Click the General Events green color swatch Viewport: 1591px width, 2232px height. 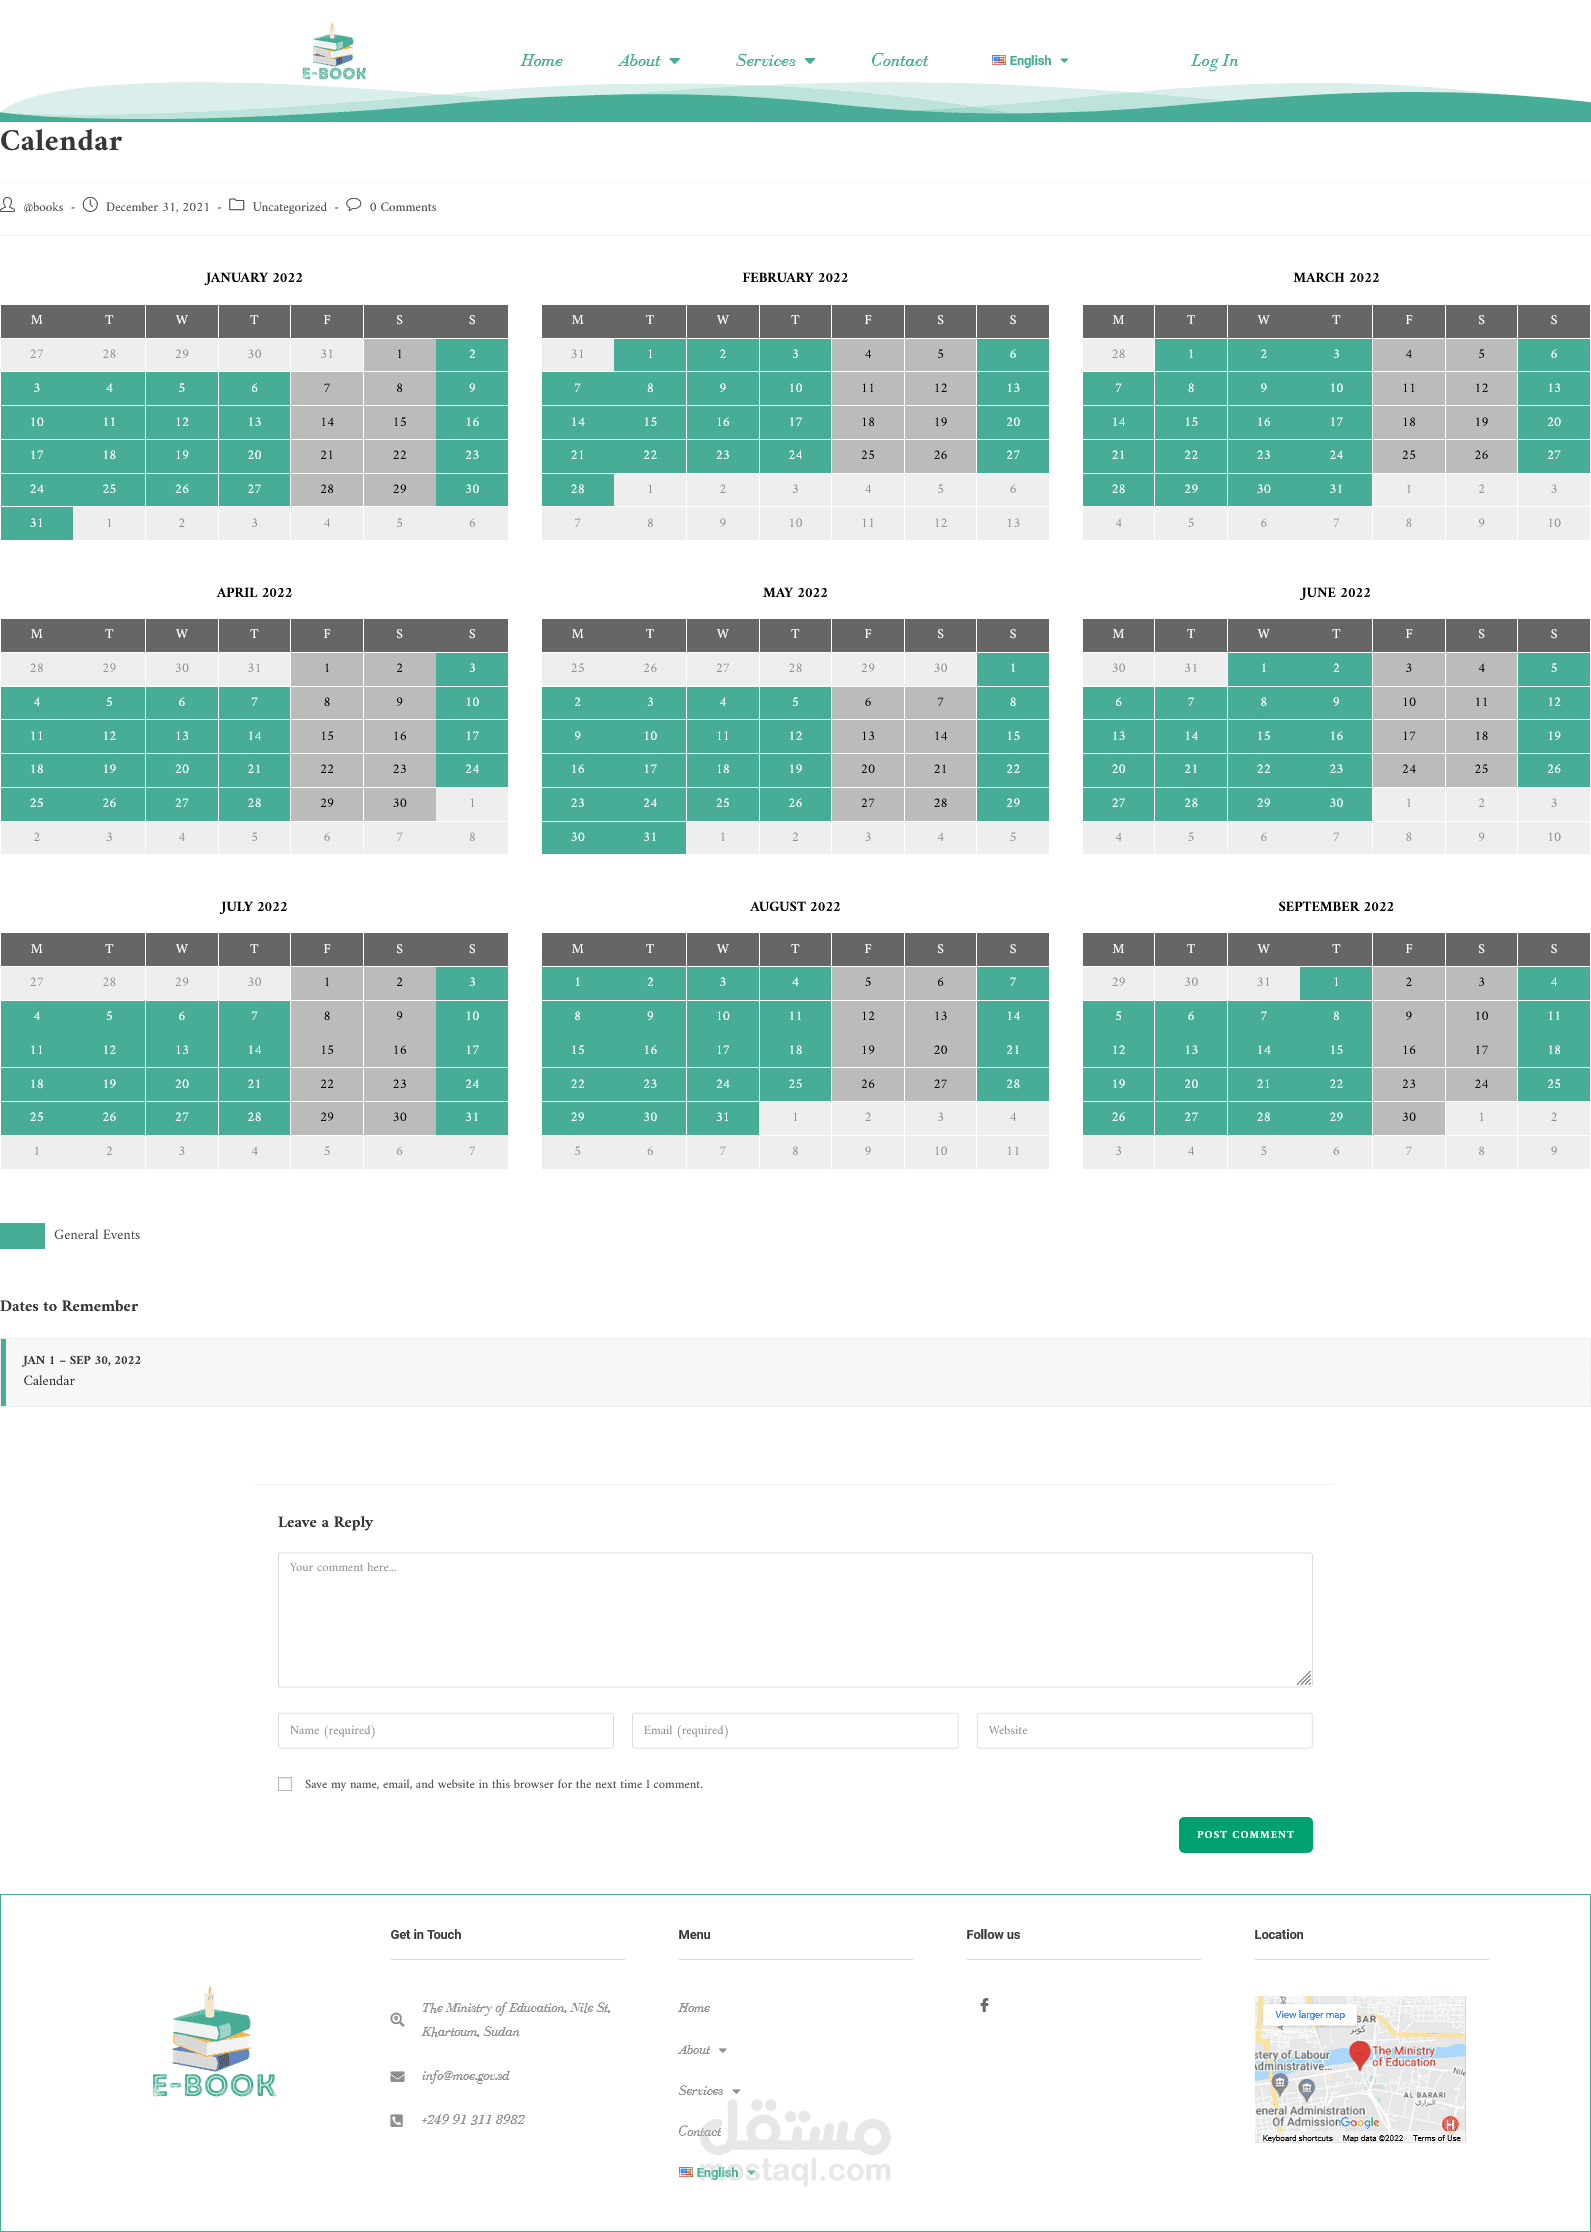click(22, 1236)
